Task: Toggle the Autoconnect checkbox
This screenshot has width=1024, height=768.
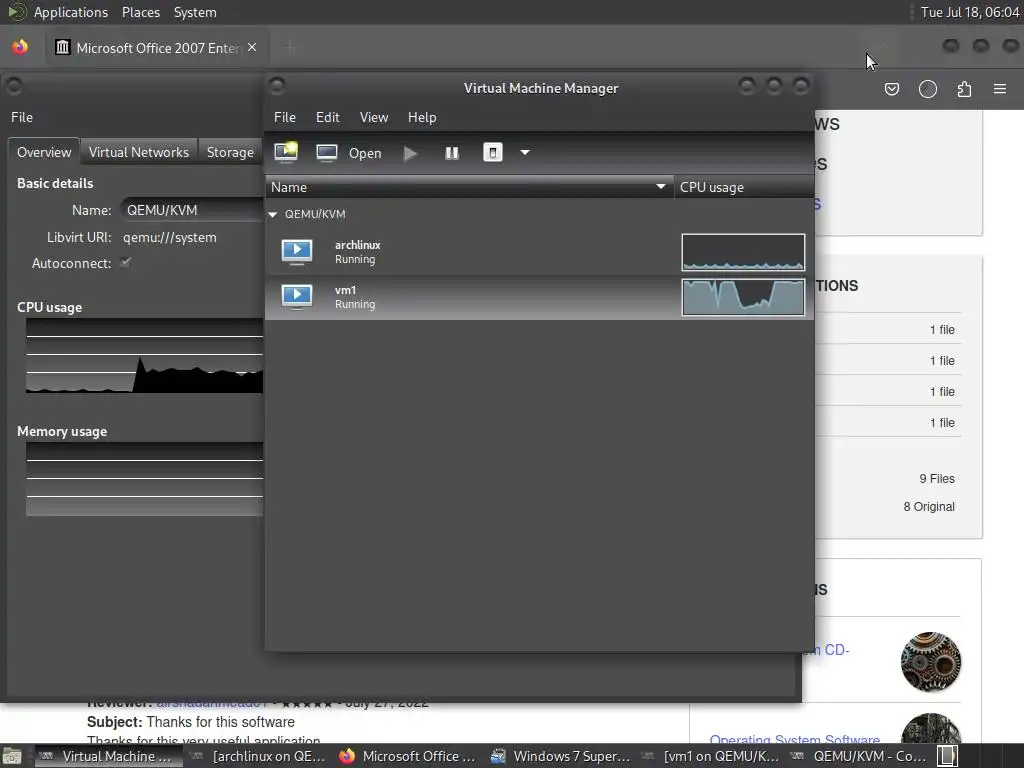Action: [125, 263]
